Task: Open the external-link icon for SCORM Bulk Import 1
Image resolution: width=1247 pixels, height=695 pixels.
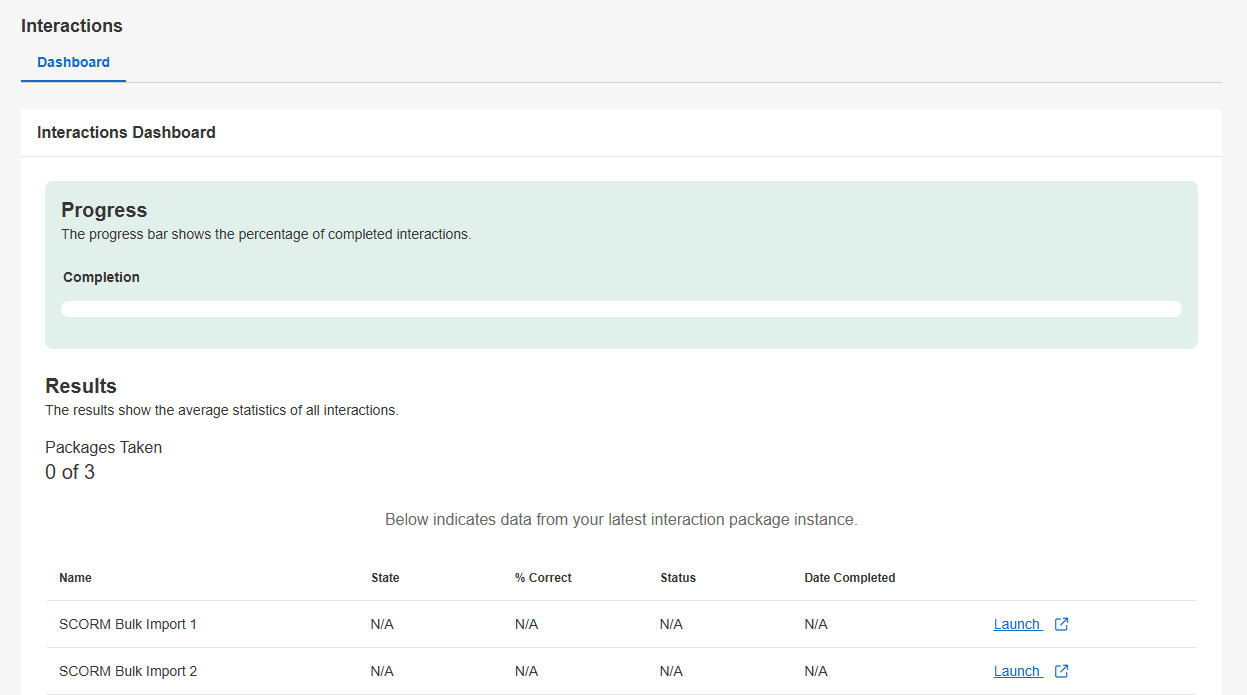Action: click(x=1062, y=624)
